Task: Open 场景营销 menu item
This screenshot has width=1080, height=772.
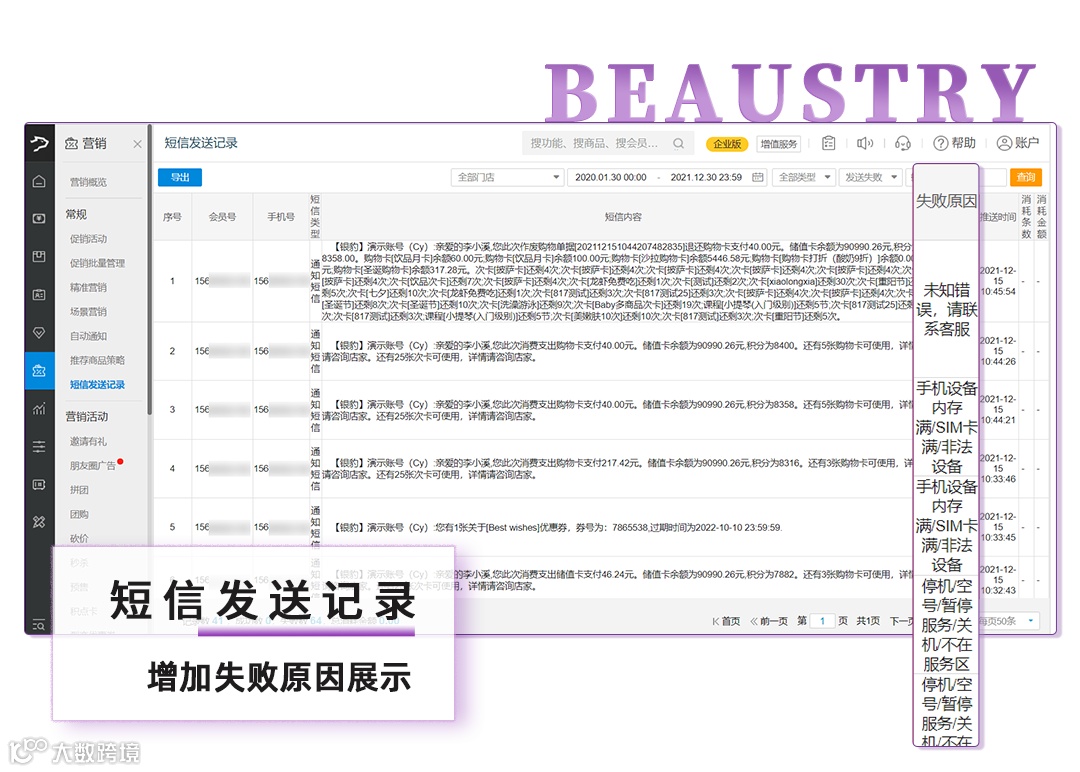Action: (88, 311)
